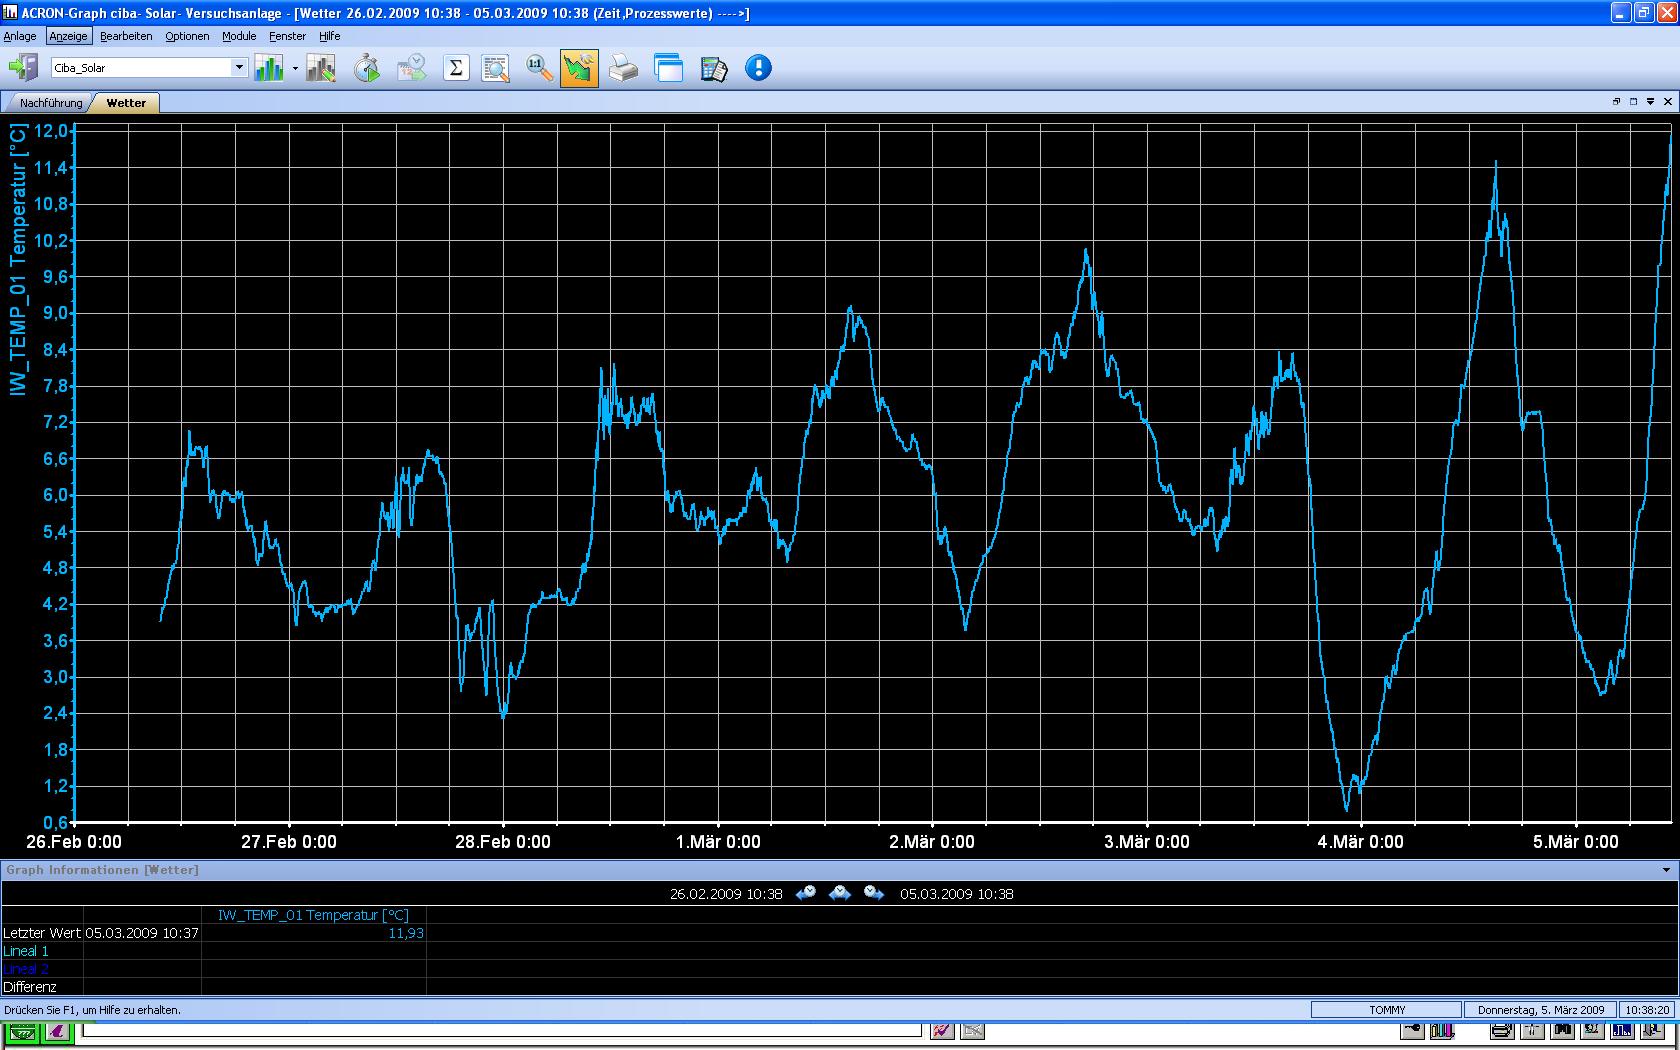The image size is (1680, 1050).
Task: Click the Lineal 1 row label
Action: [26, 951]
